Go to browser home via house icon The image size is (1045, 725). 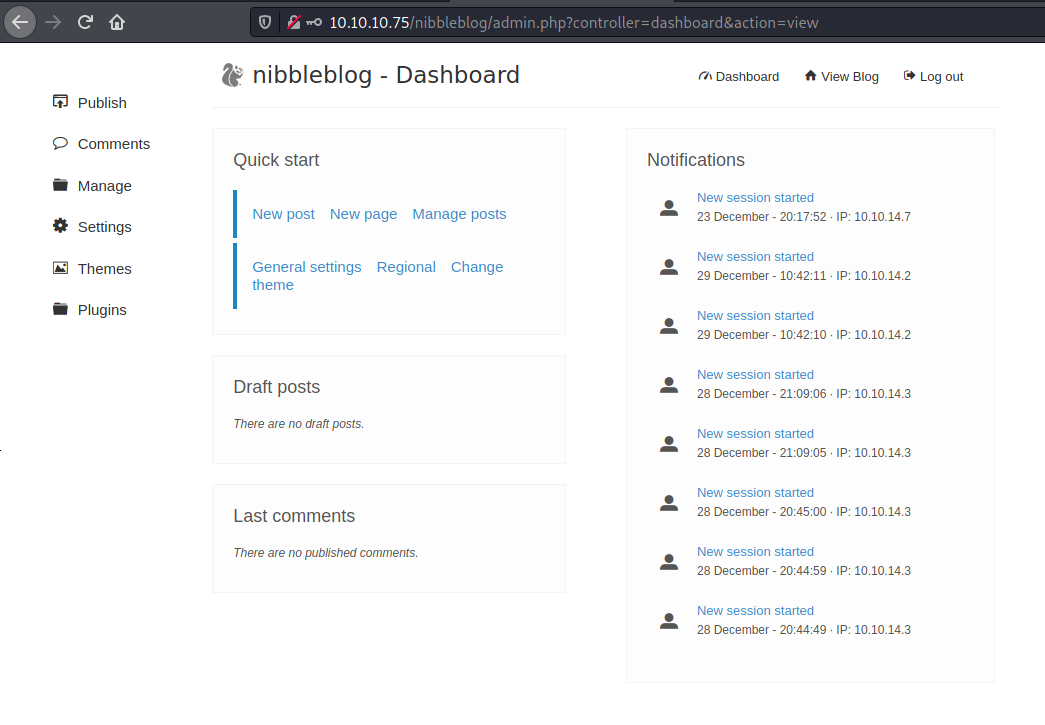[x=118, y=21]
